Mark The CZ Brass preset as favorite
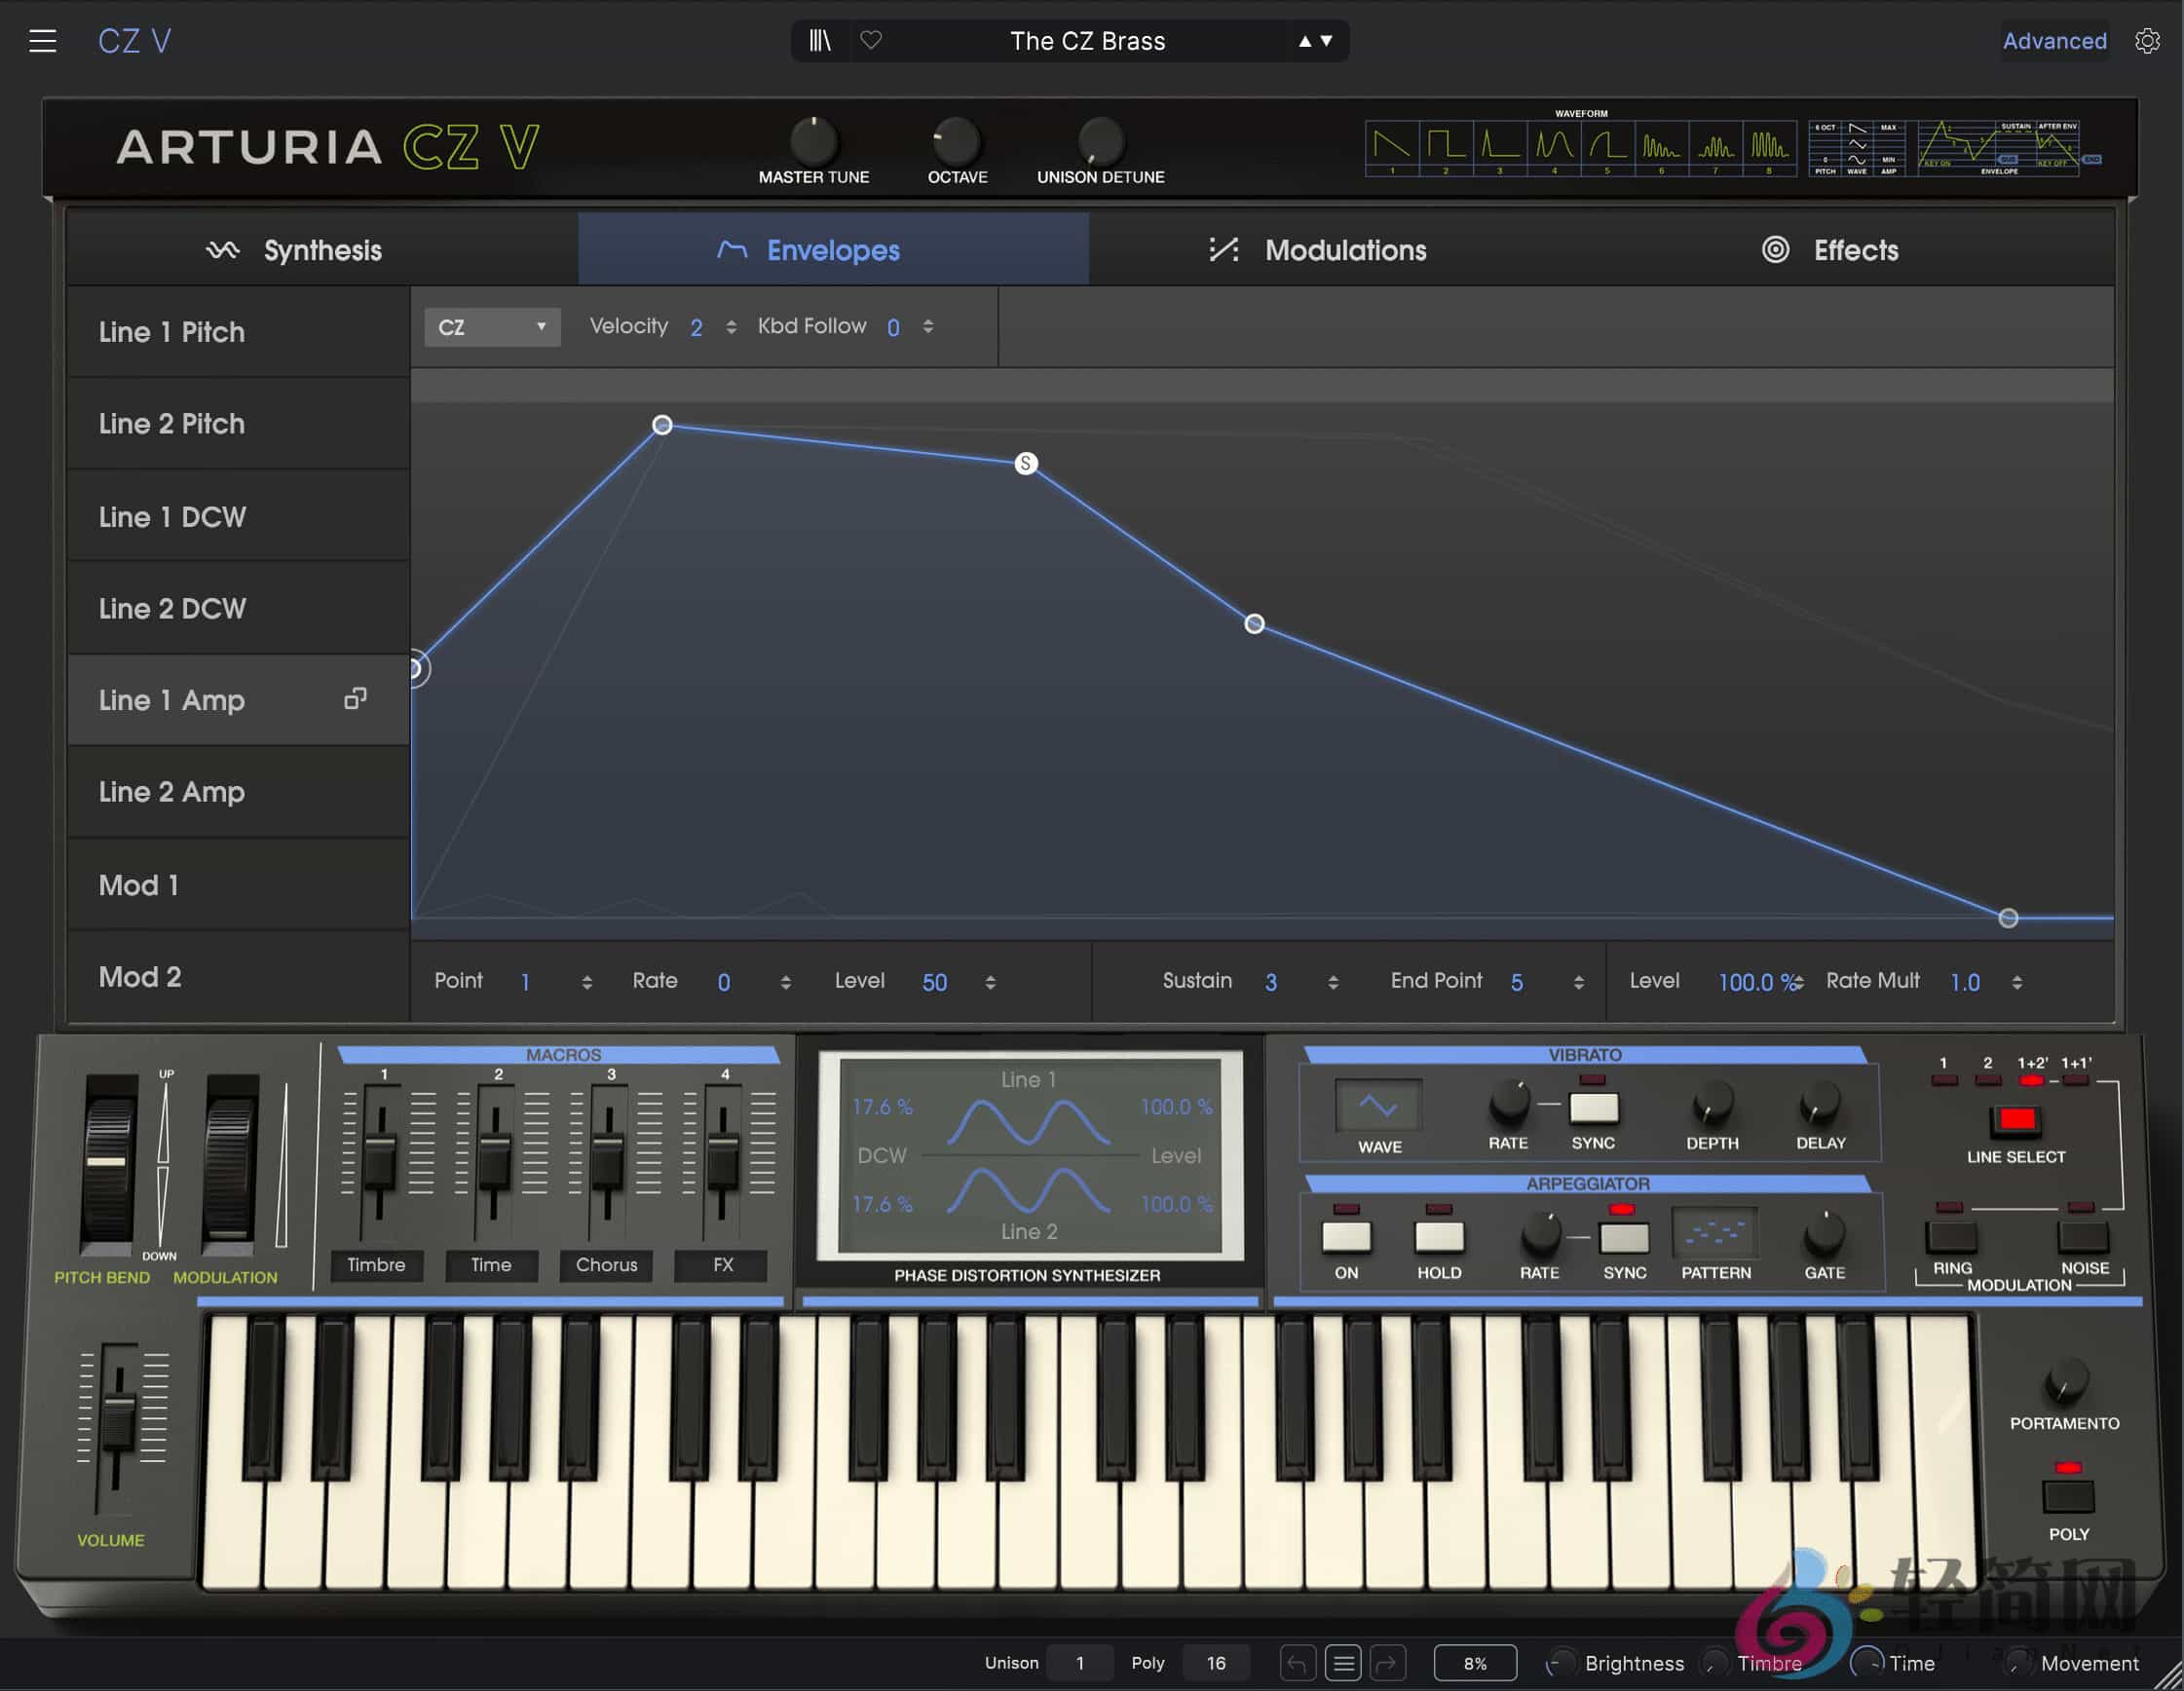Viewport: 2184px width, 1691px height. 871,41
